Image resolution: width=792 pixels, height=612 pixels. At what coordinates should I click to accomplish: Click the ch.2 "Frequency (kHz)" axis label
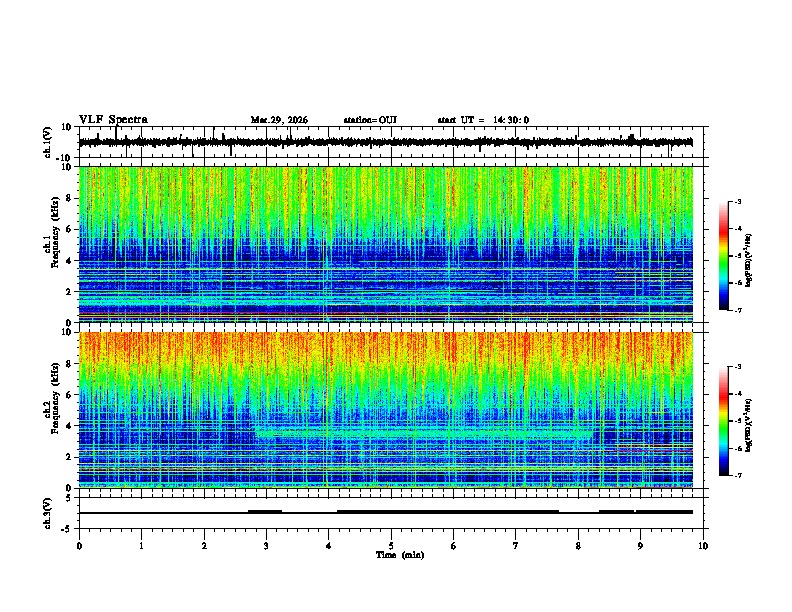[55, 398]
